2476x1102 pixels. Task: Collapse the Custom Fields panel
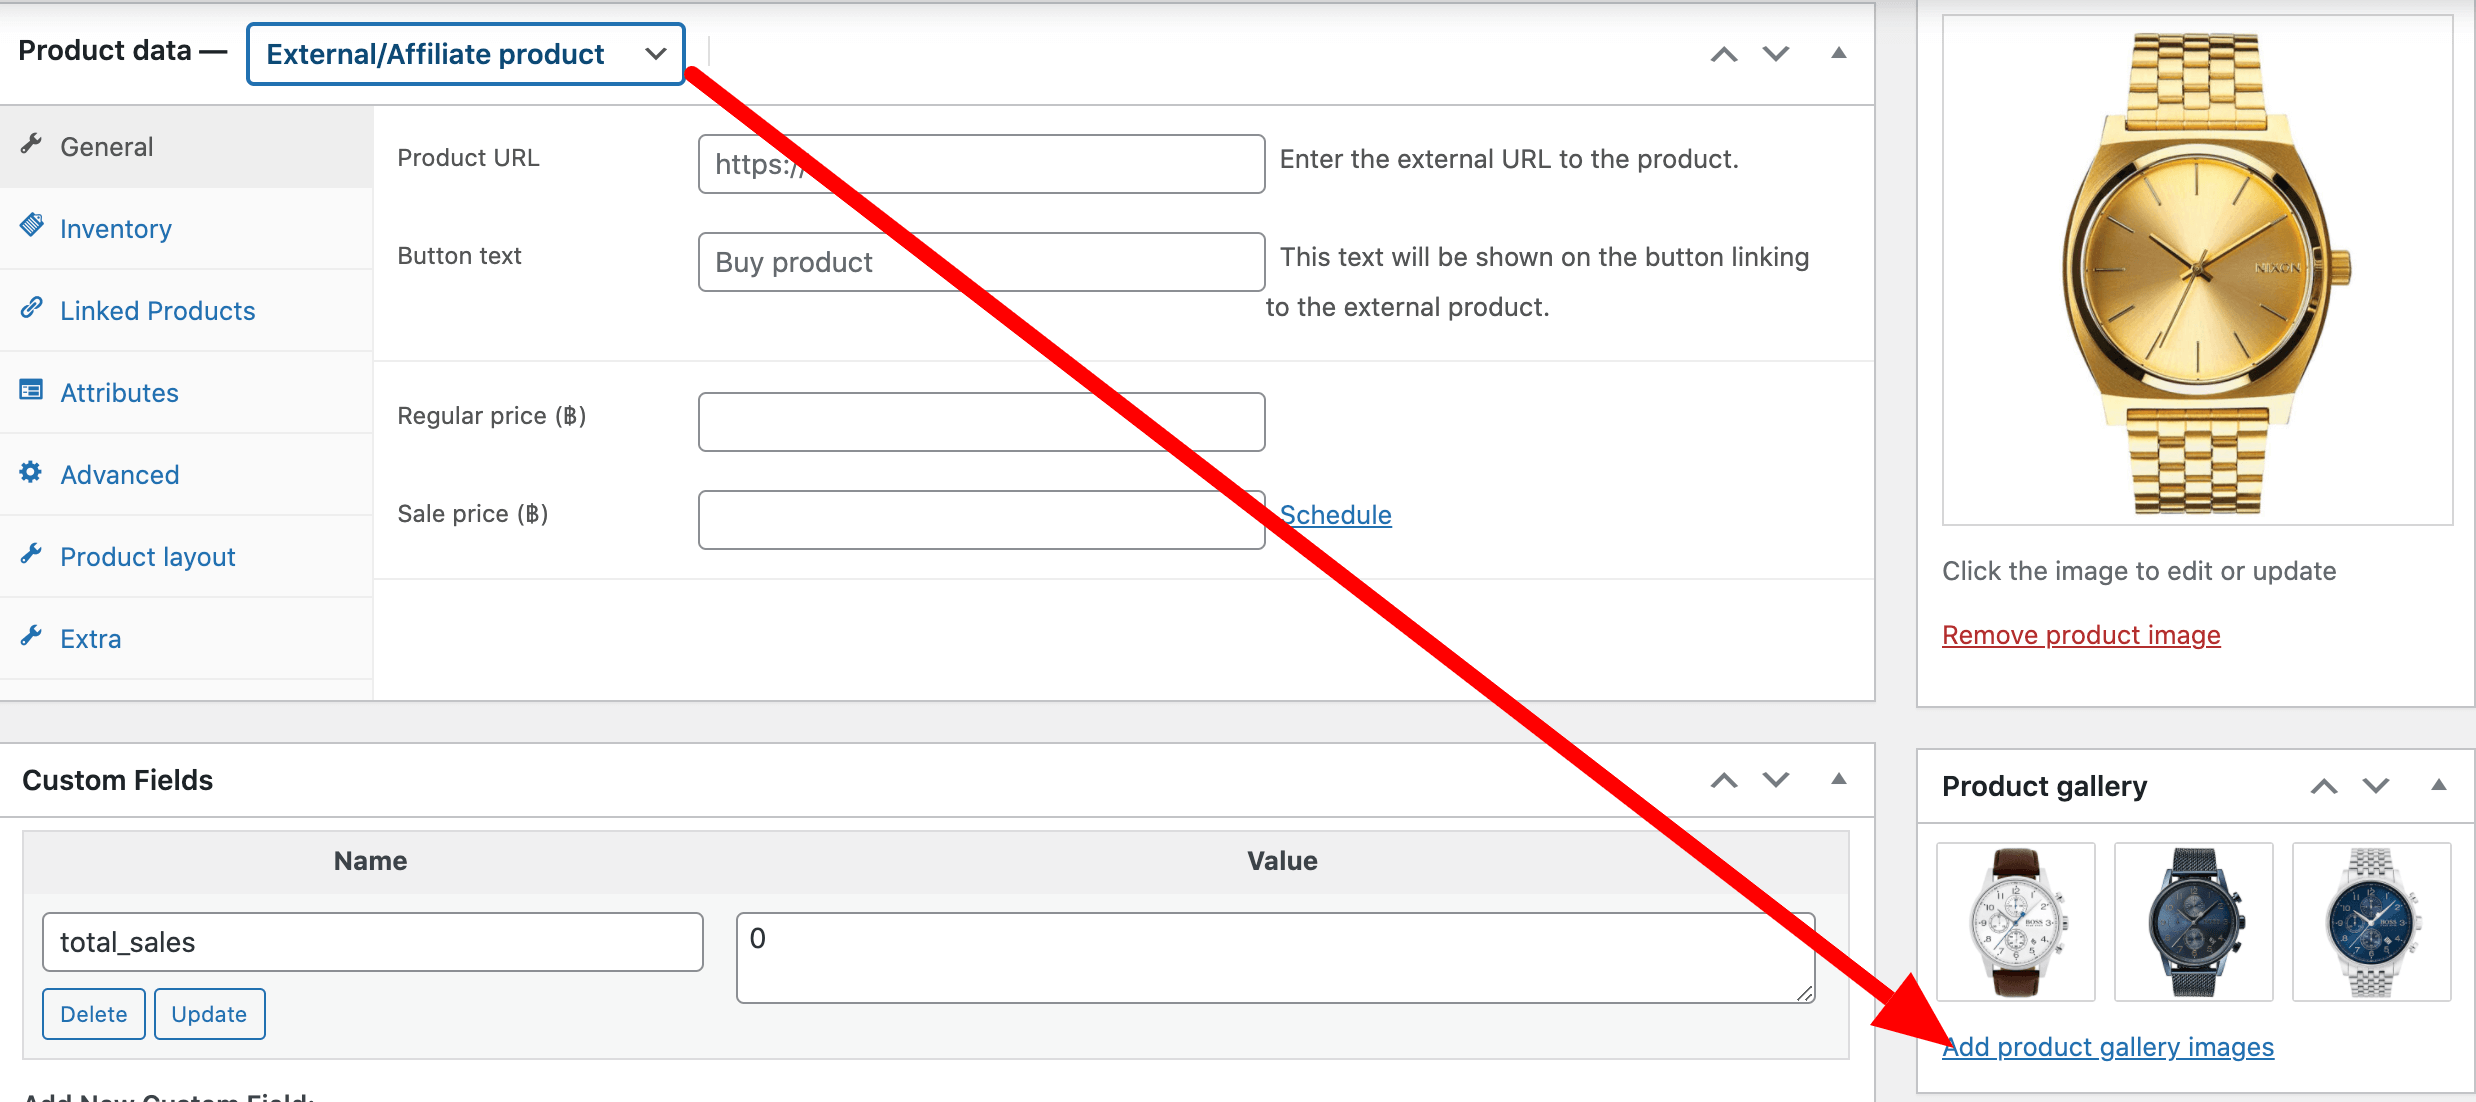click(1838, 780)
